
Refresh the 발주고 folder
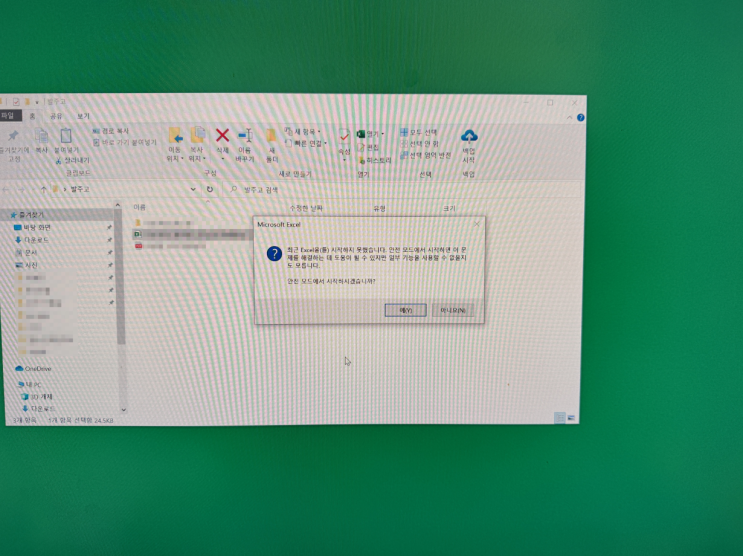tap(209, 189)
